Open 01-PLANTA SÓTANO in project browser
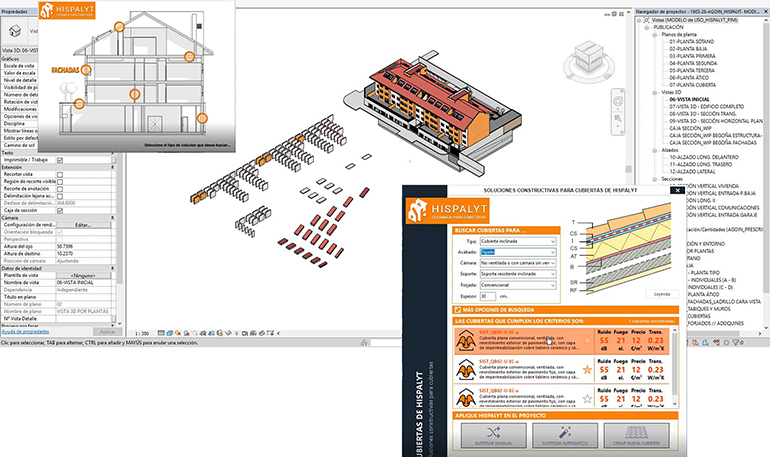Image resolution: width=770 pixels, height=457 pixels. coord(691,42)
